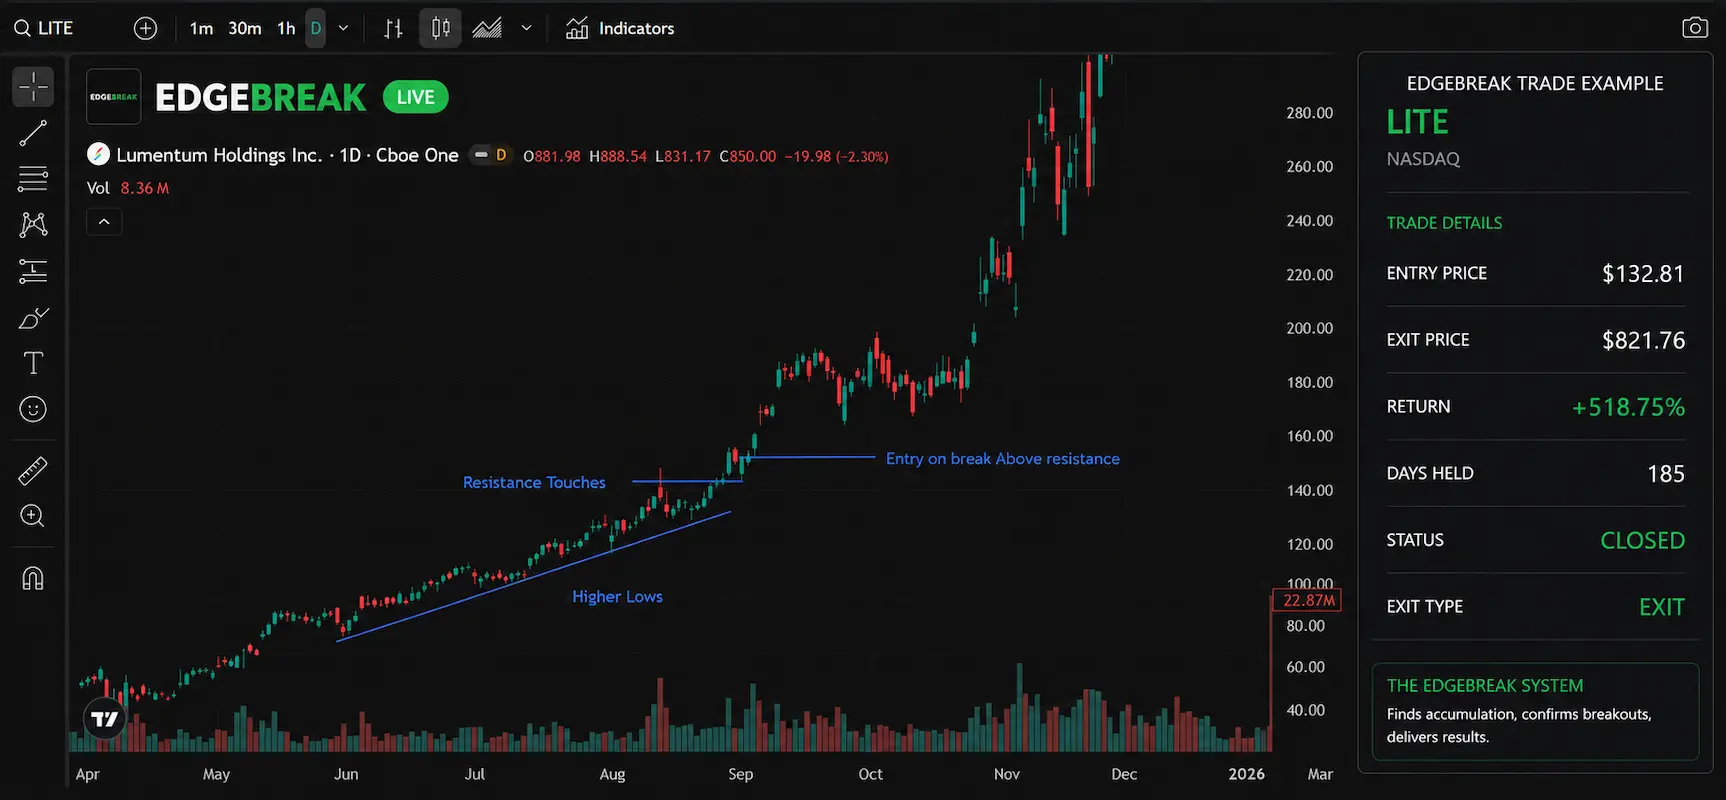The image size is (1726, 800).
Task: Toggle the magnet snap mode
Action: pyautogui.click(x=33, y=578)
